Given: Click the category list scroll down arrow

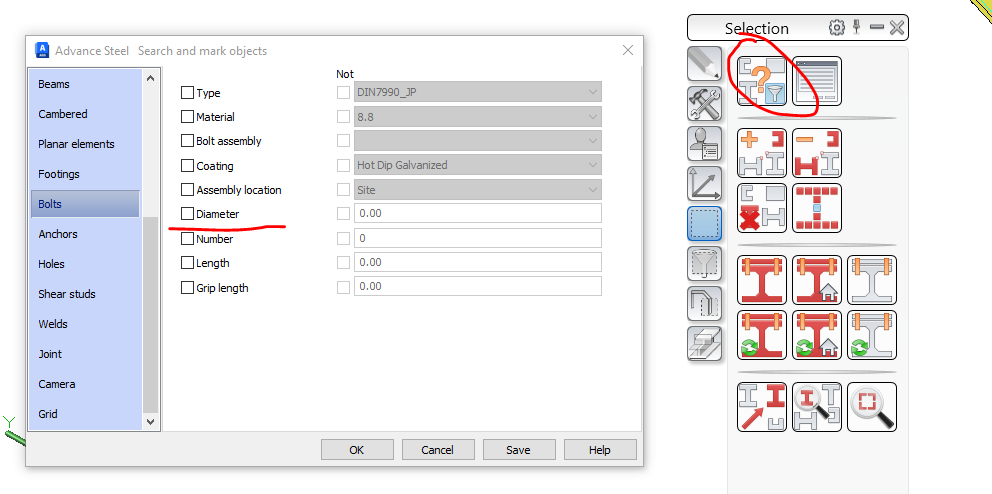Looking at the screenshot, I should tap(151, 421).
